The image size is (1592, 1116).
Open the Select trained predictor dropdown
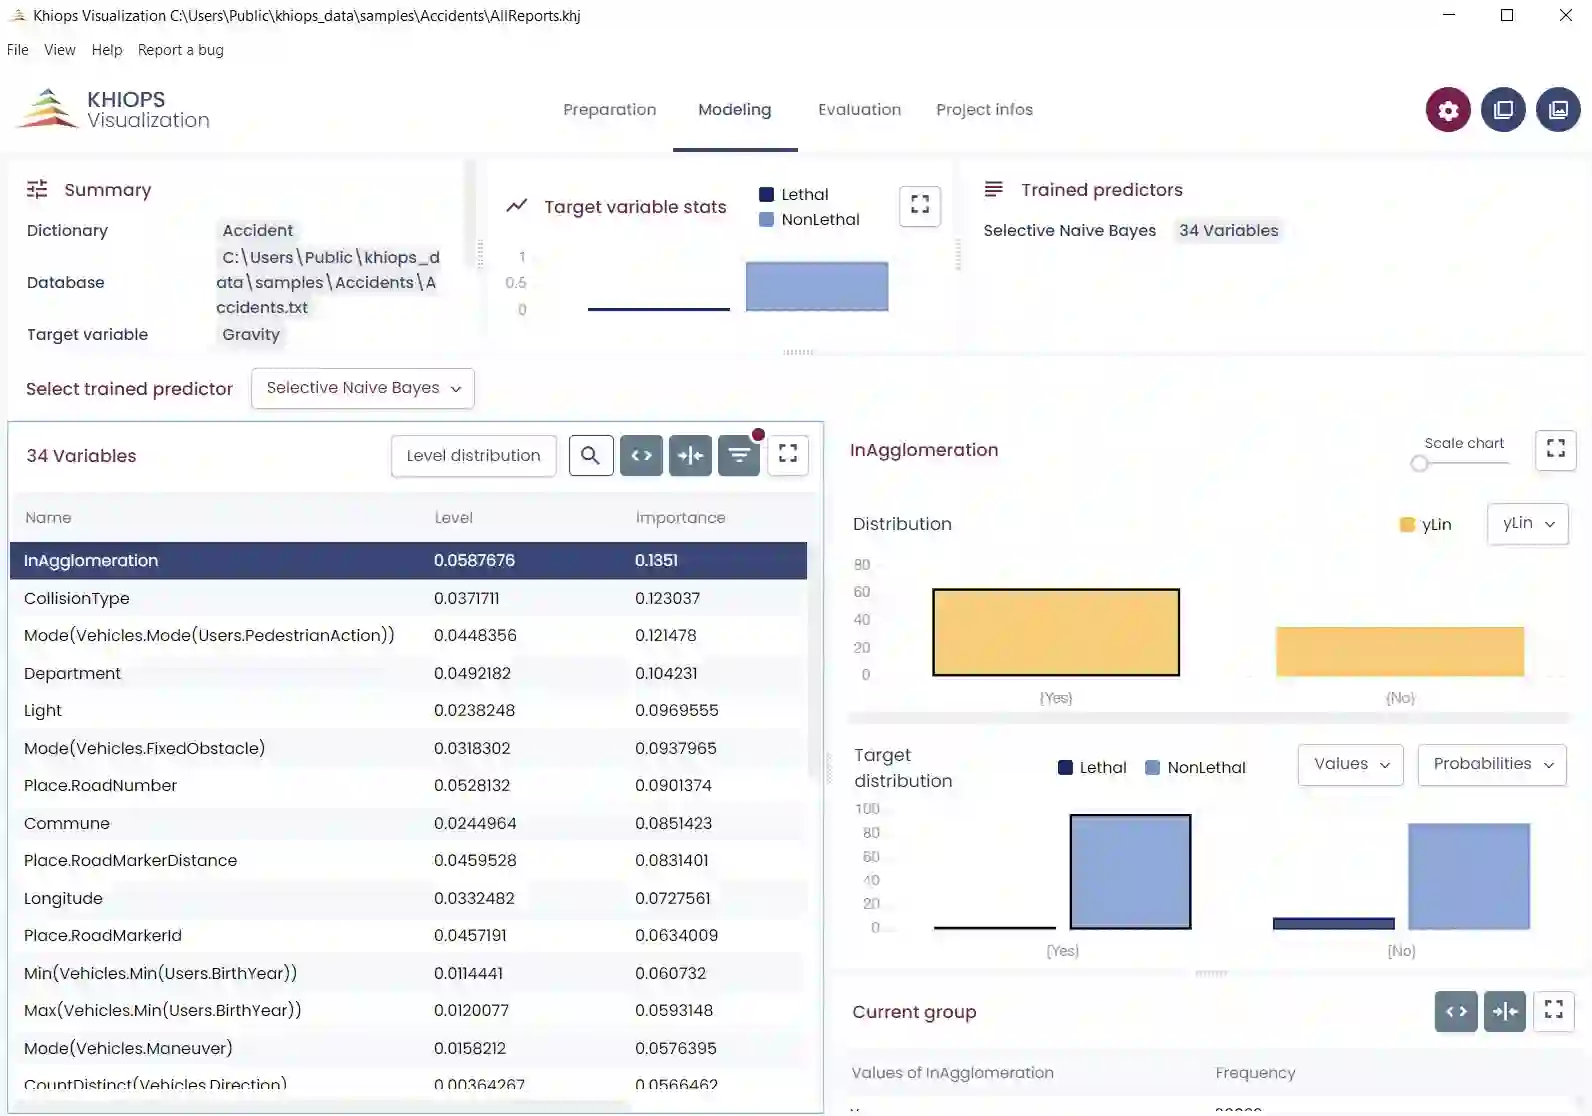tap(363, 388)
